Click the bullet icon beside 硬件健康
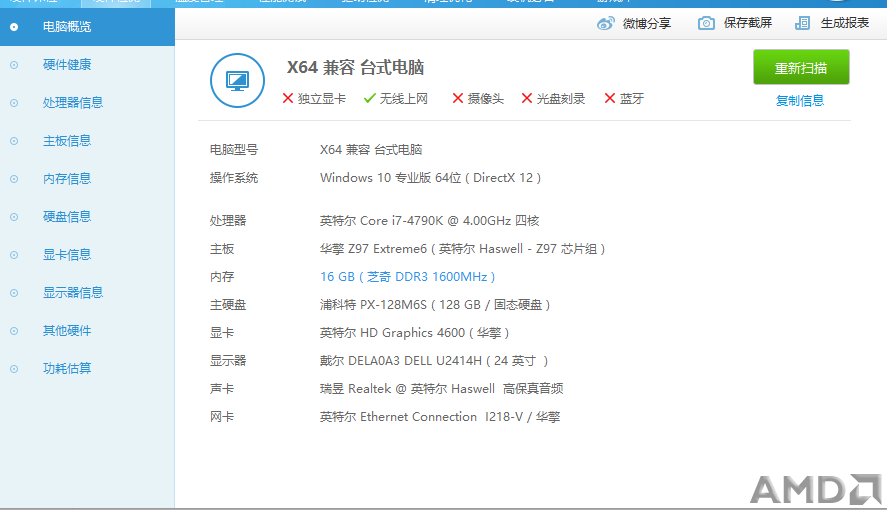Viewport: 887px width, 510px height. tap(14, 65)
